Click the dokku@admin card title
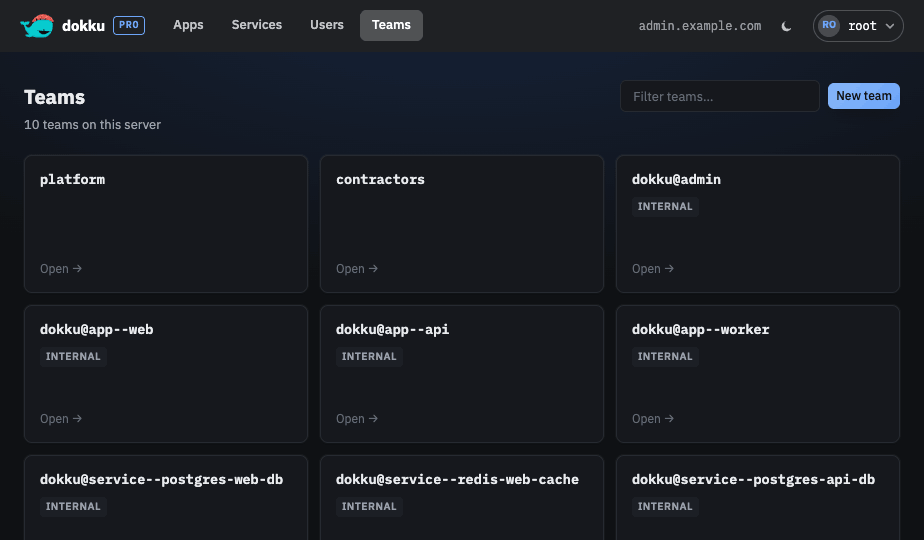 (x=676, y=180)
